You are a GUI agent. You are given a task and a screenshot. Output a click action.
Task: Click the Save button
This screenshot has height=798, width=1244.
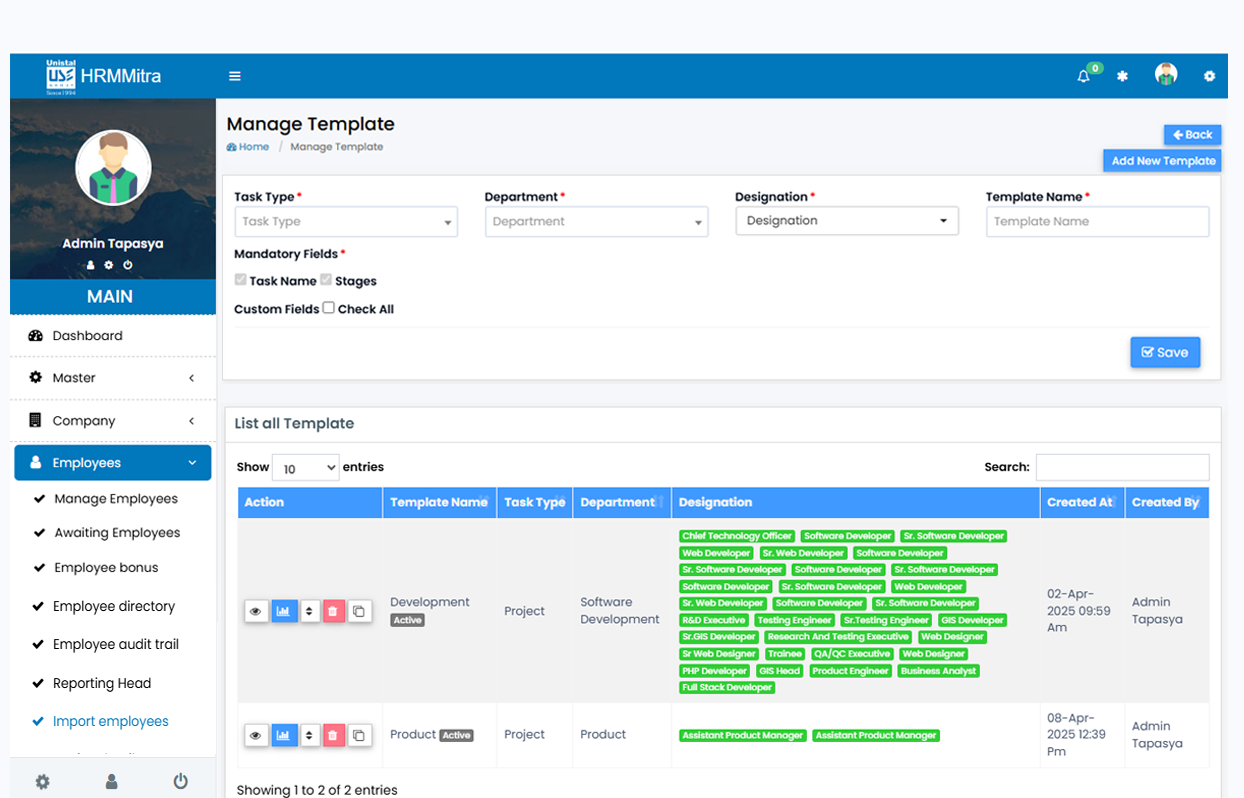(1165, 352)
